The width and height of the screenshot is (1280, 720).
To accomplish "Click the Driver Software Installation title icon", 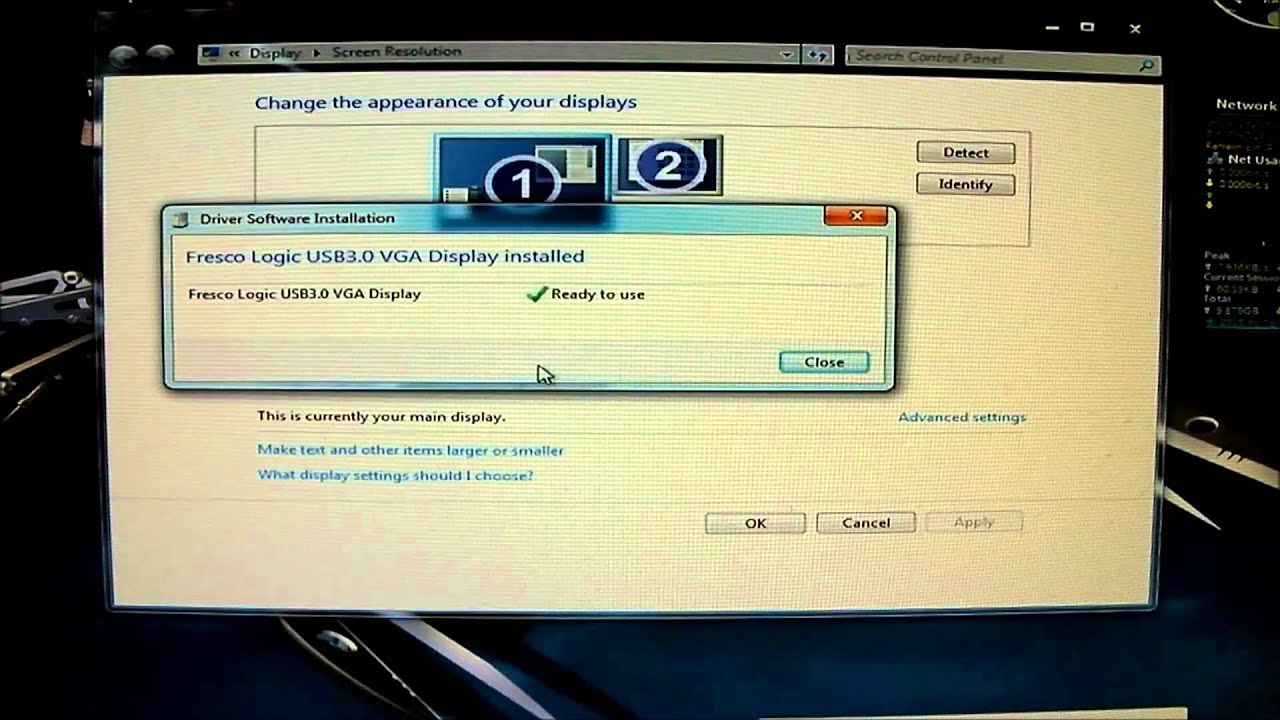I will pyautogui.click(x=181, y=219).
